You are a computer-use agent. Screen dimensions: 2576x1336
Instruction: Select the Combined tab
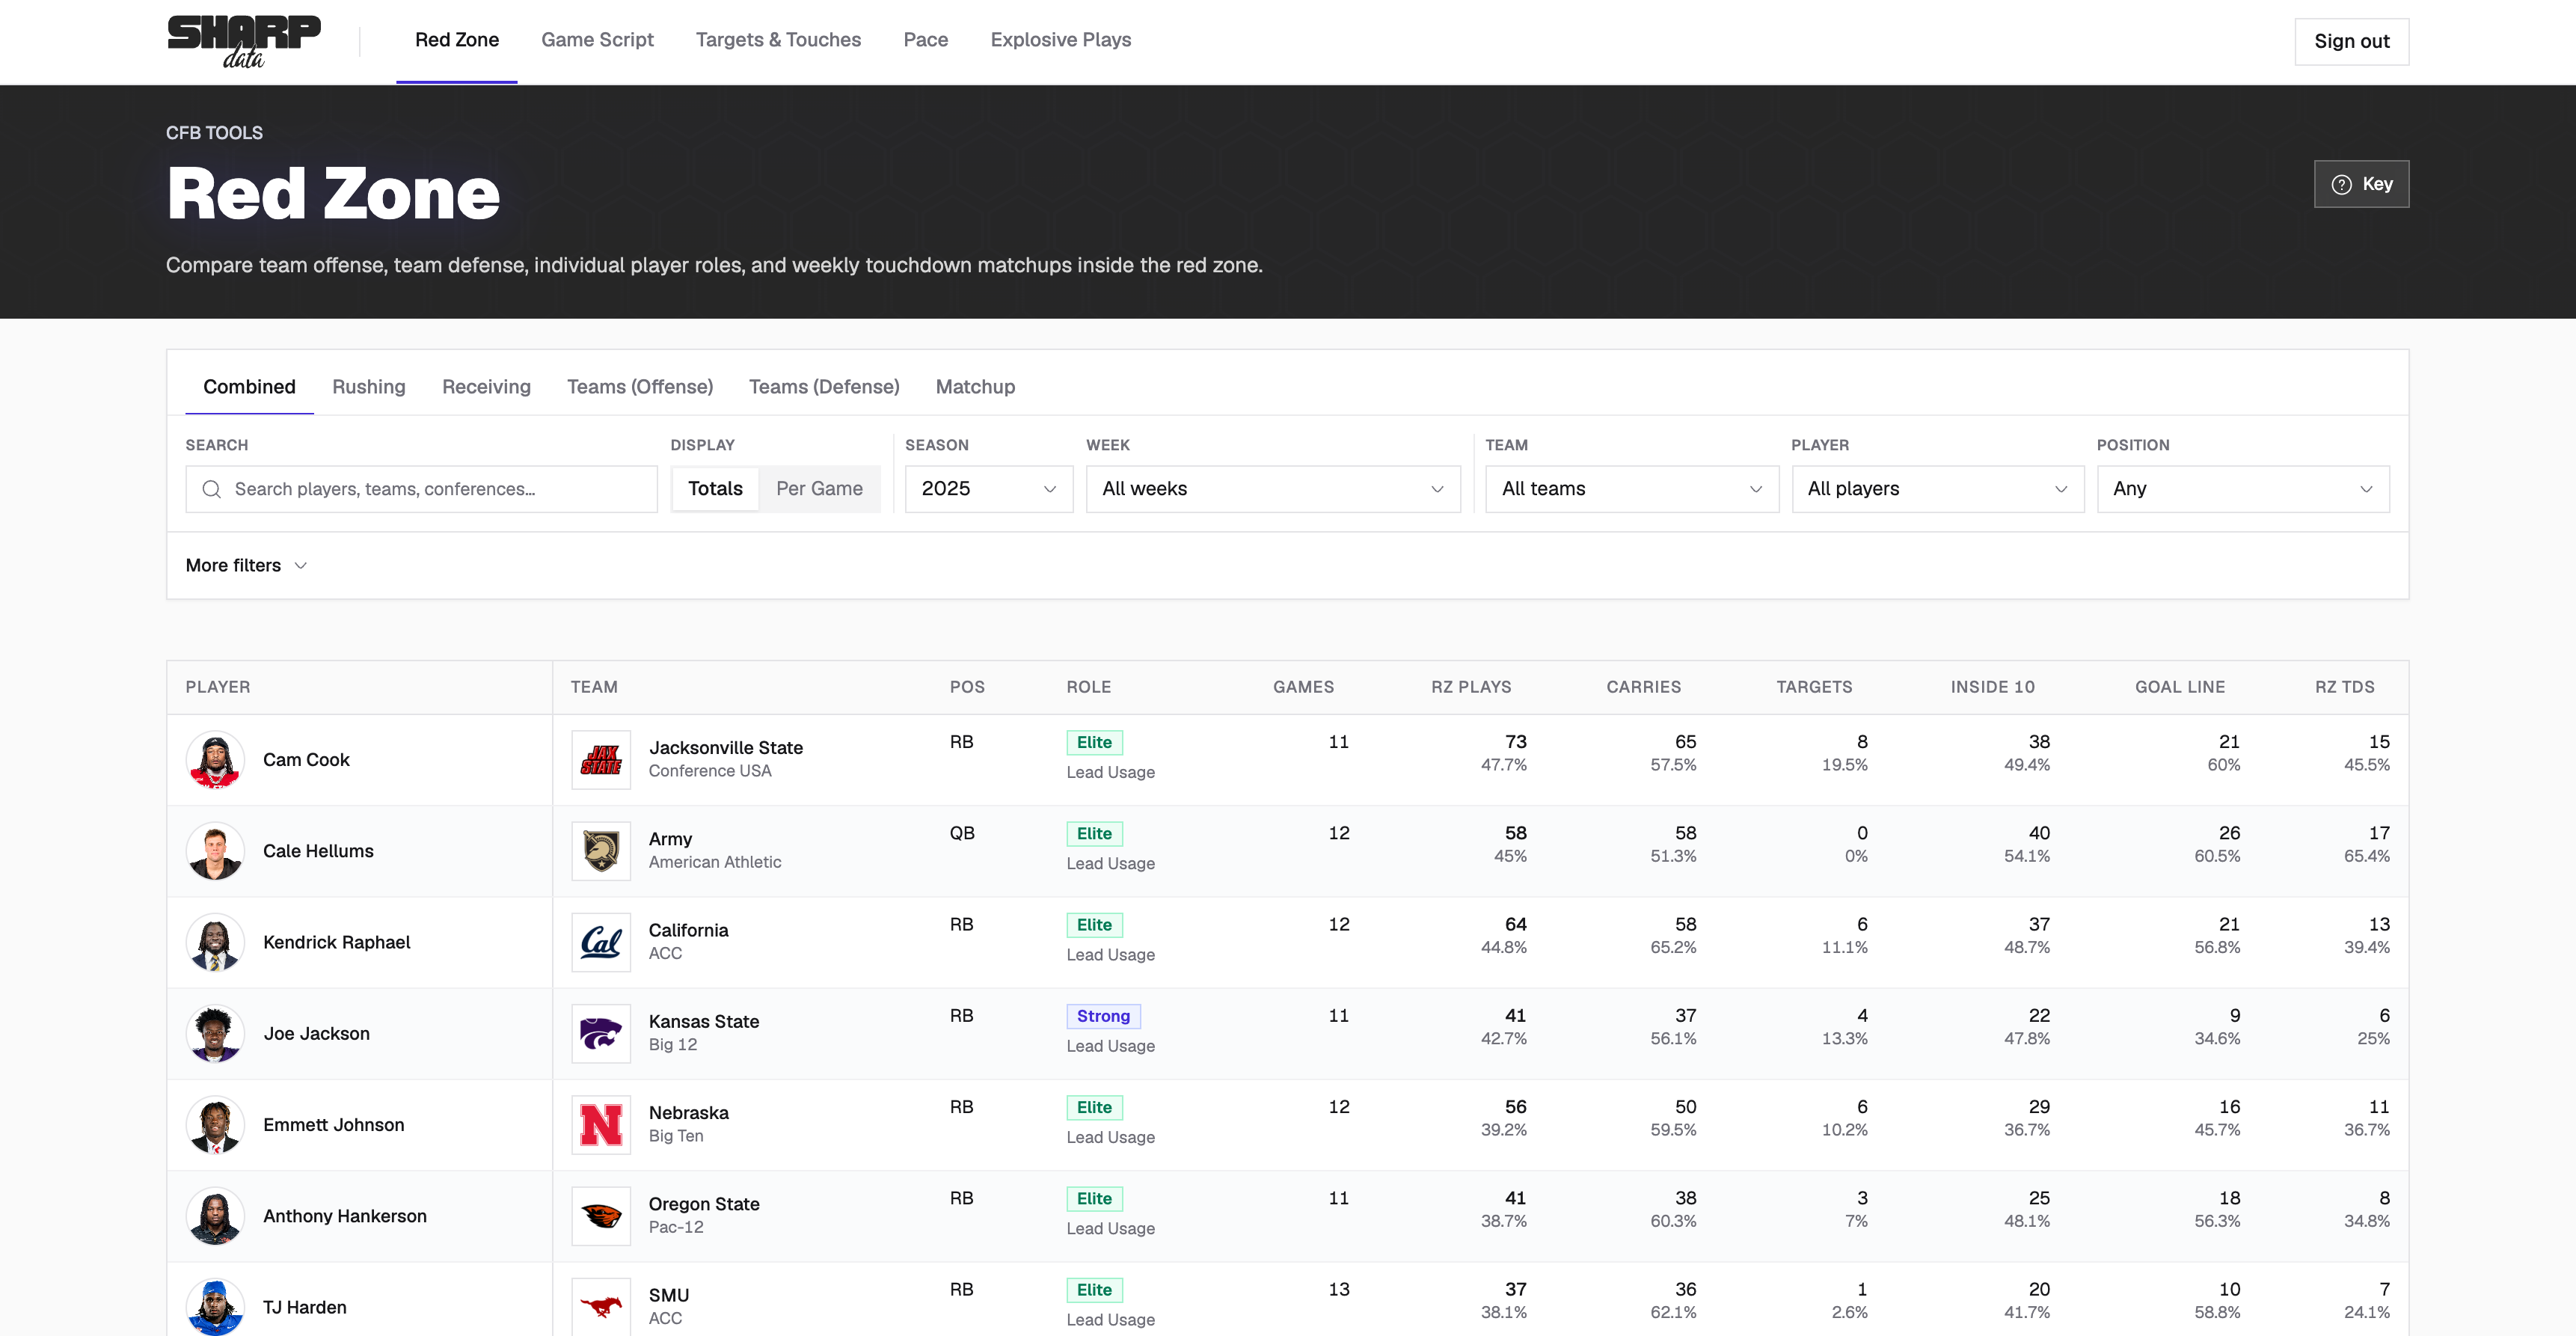[x=249, y=387]
